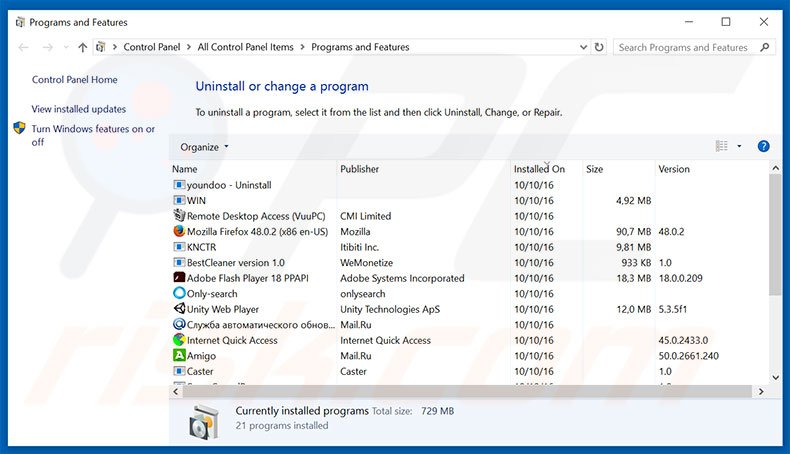Click the youndoo - Uninstall program icon

(x=179, y=185)
